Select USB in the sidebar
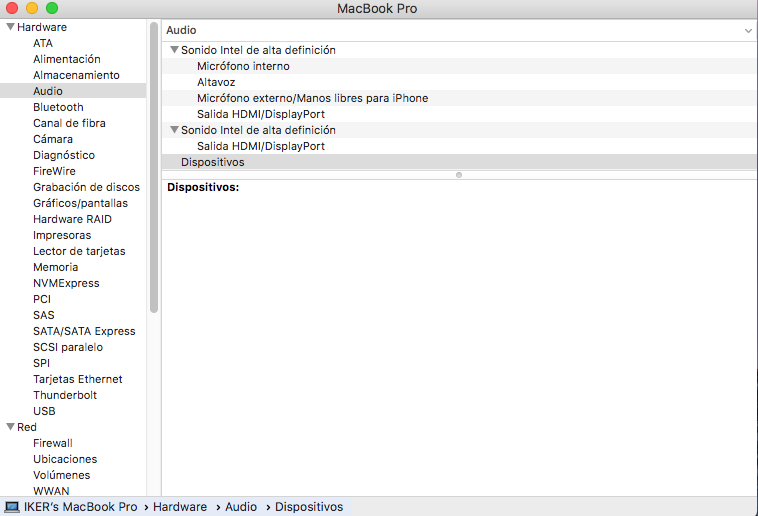This screenshot has width=758, height=516. (x=44, y=411)
